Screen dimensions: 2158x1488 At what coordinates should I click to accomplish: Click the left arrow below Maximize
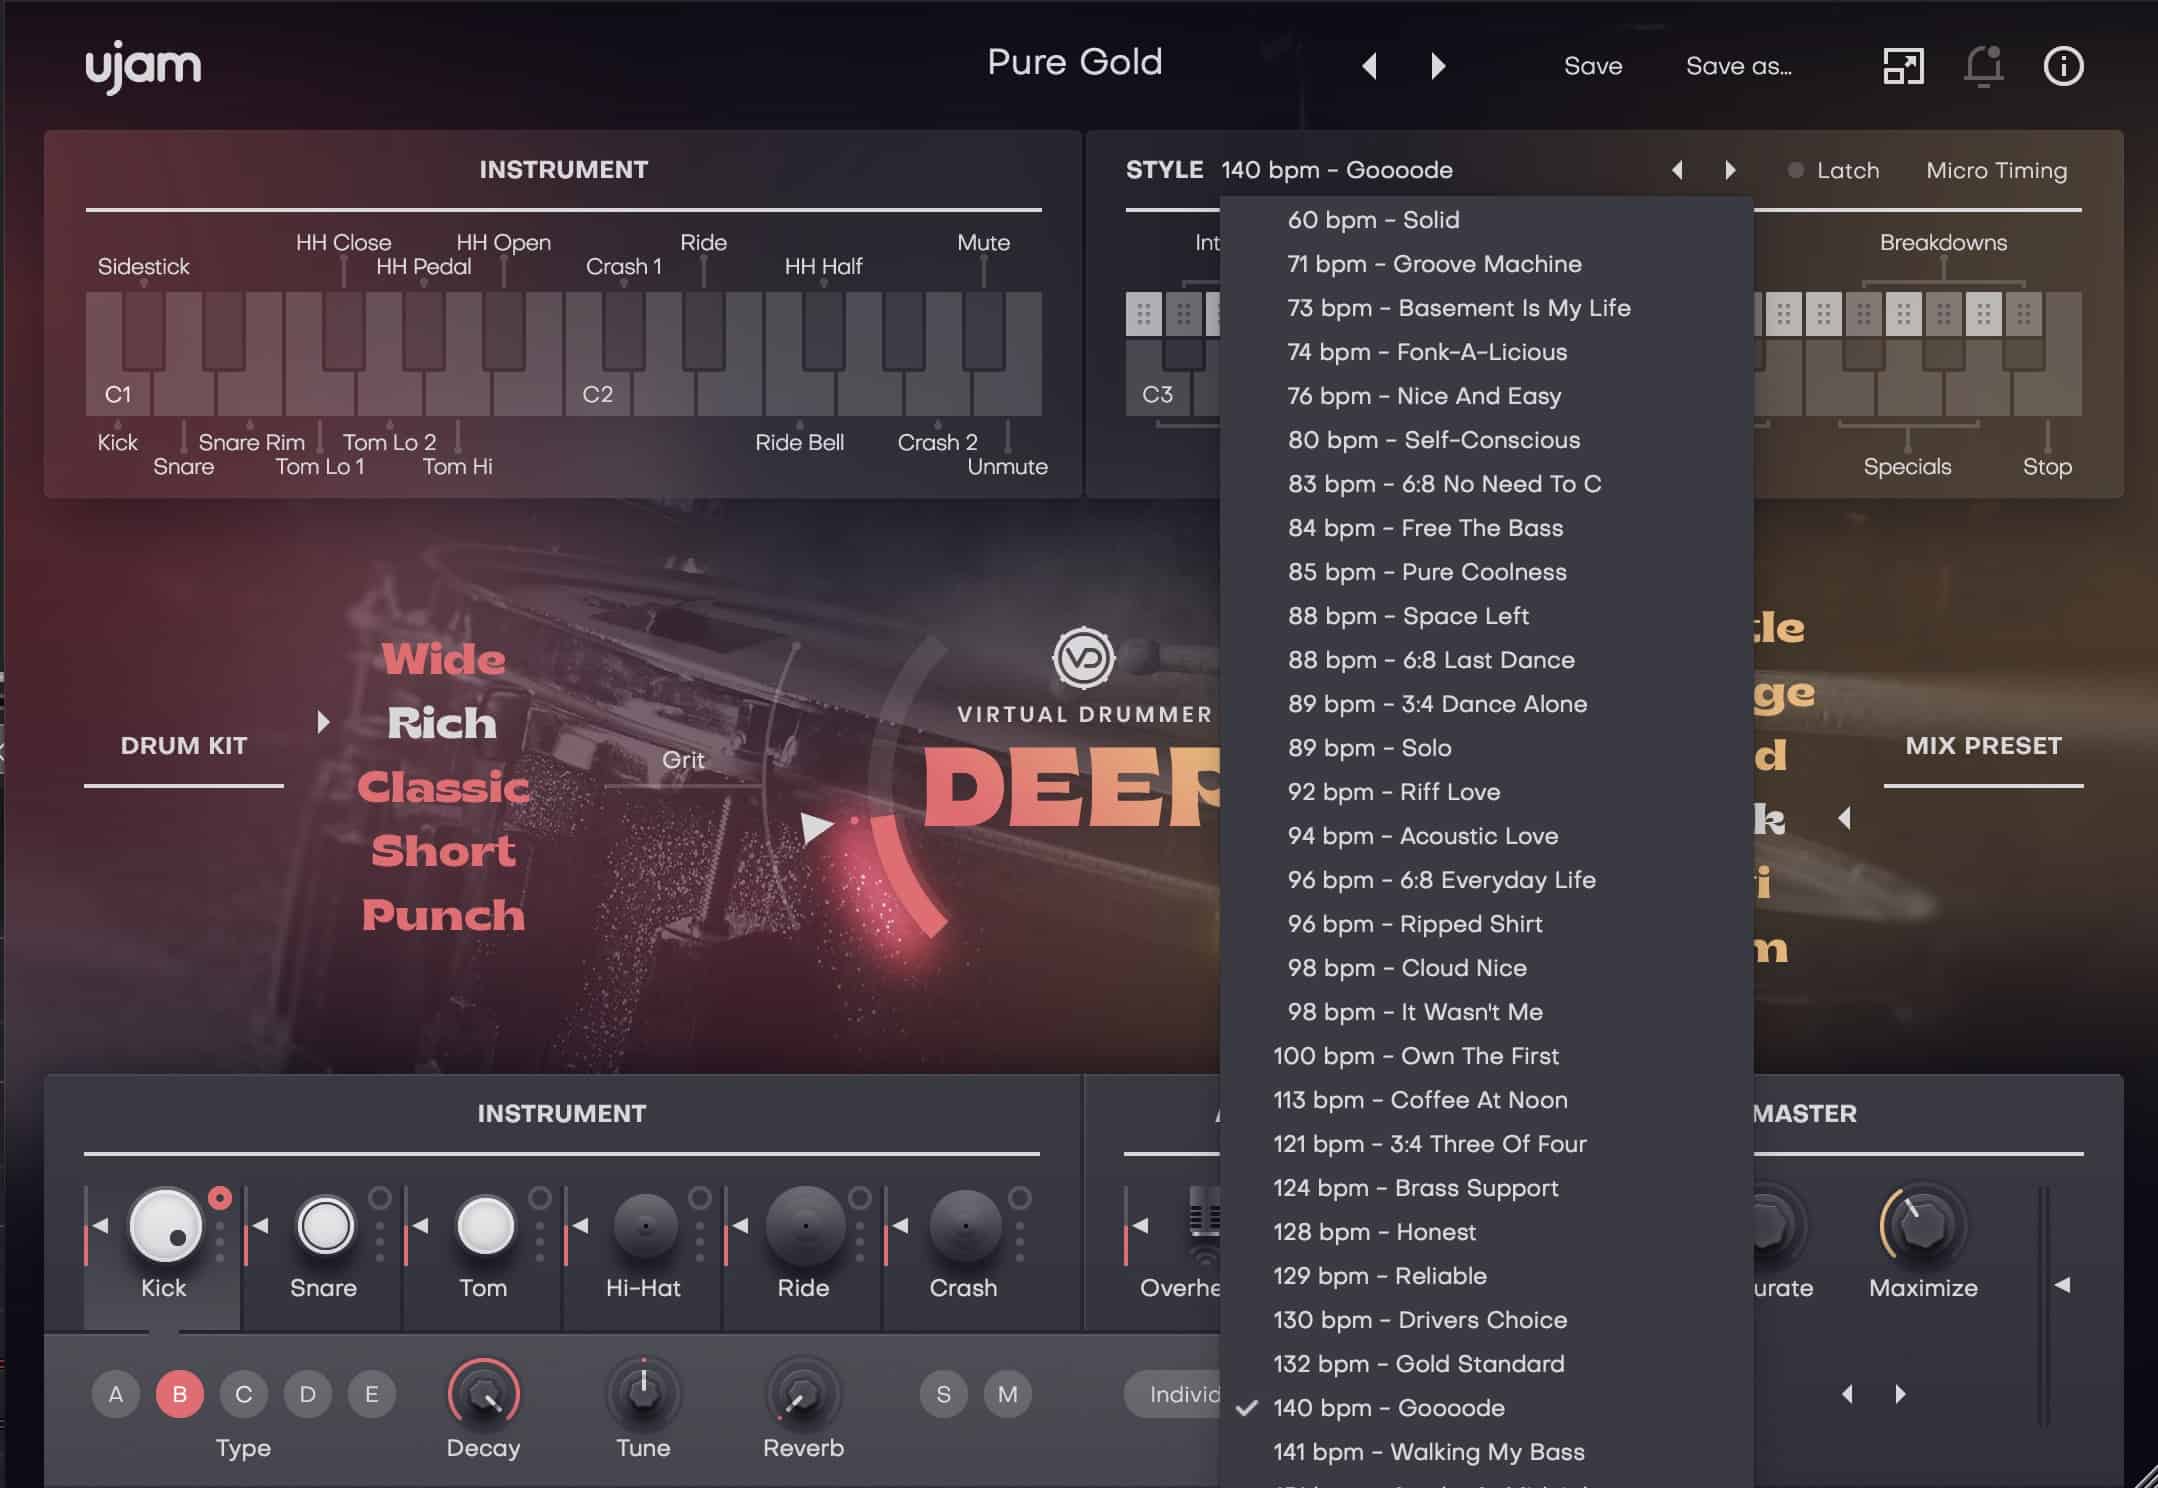[x=1847, y=1394]
